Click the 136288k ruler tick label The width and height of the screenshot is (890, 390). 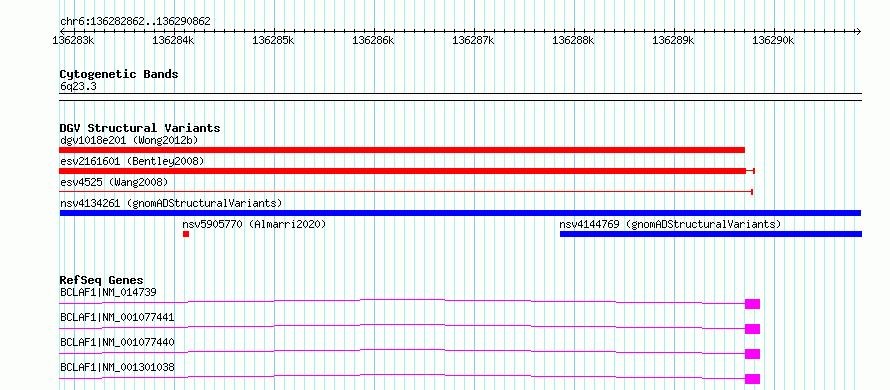573,41
